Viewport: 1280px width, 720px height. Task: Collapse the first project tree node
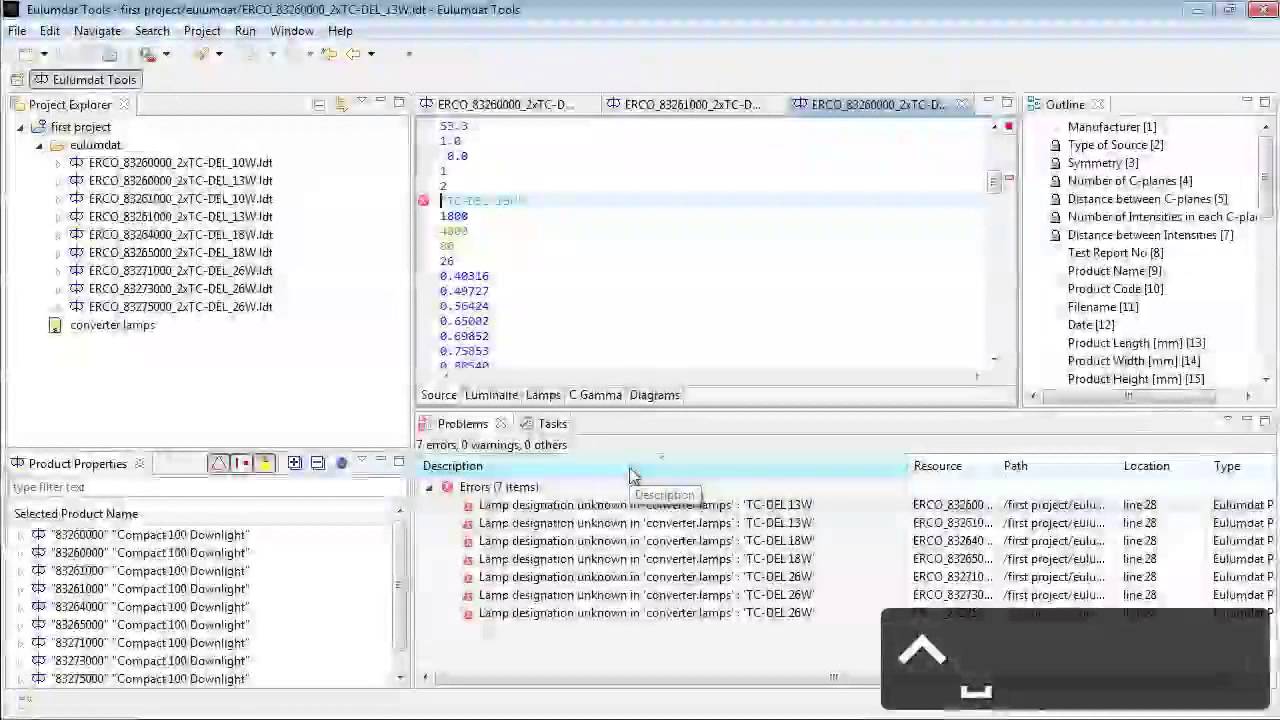click(x=20, y=128)
